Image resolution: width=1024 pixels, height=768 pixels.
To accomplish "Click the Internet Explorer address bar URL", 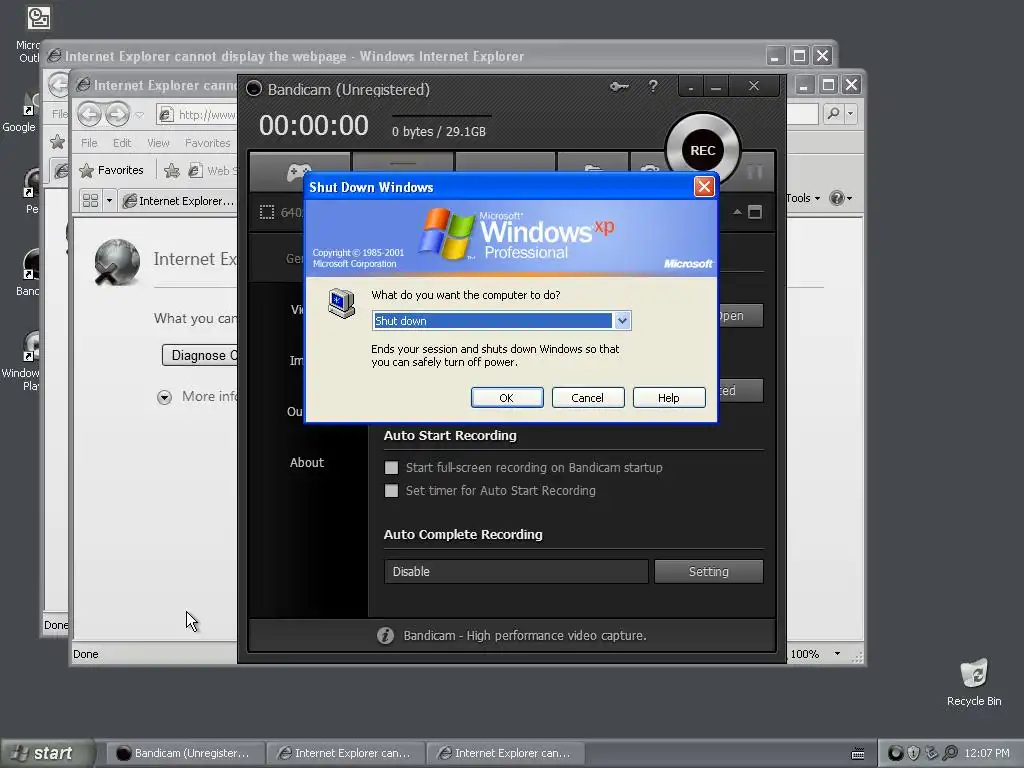I will [x=206, y=115].
